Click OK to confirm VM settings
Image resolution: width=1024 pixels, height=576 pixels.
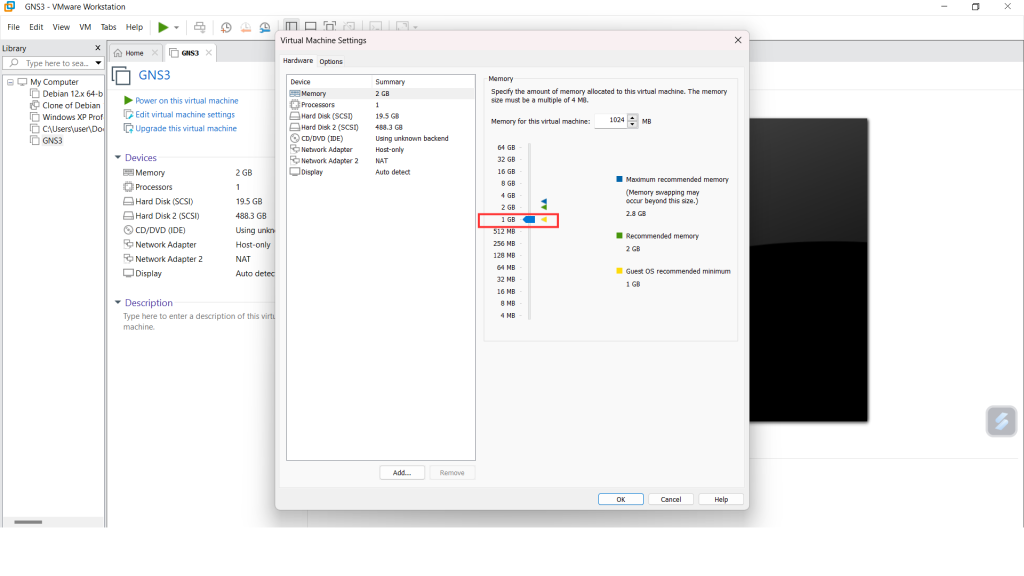(620, 499)
